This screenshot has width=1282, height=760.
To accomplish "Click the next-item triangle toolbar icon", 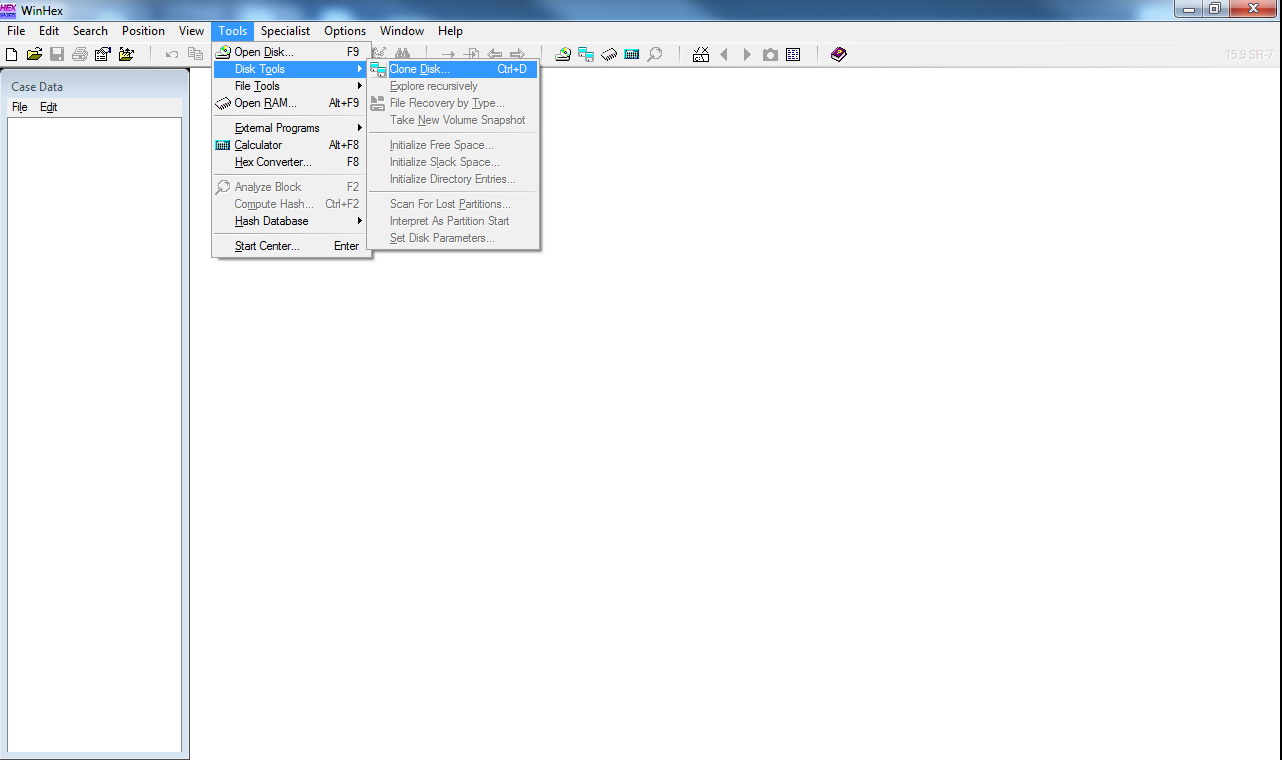I will point(747,54).
